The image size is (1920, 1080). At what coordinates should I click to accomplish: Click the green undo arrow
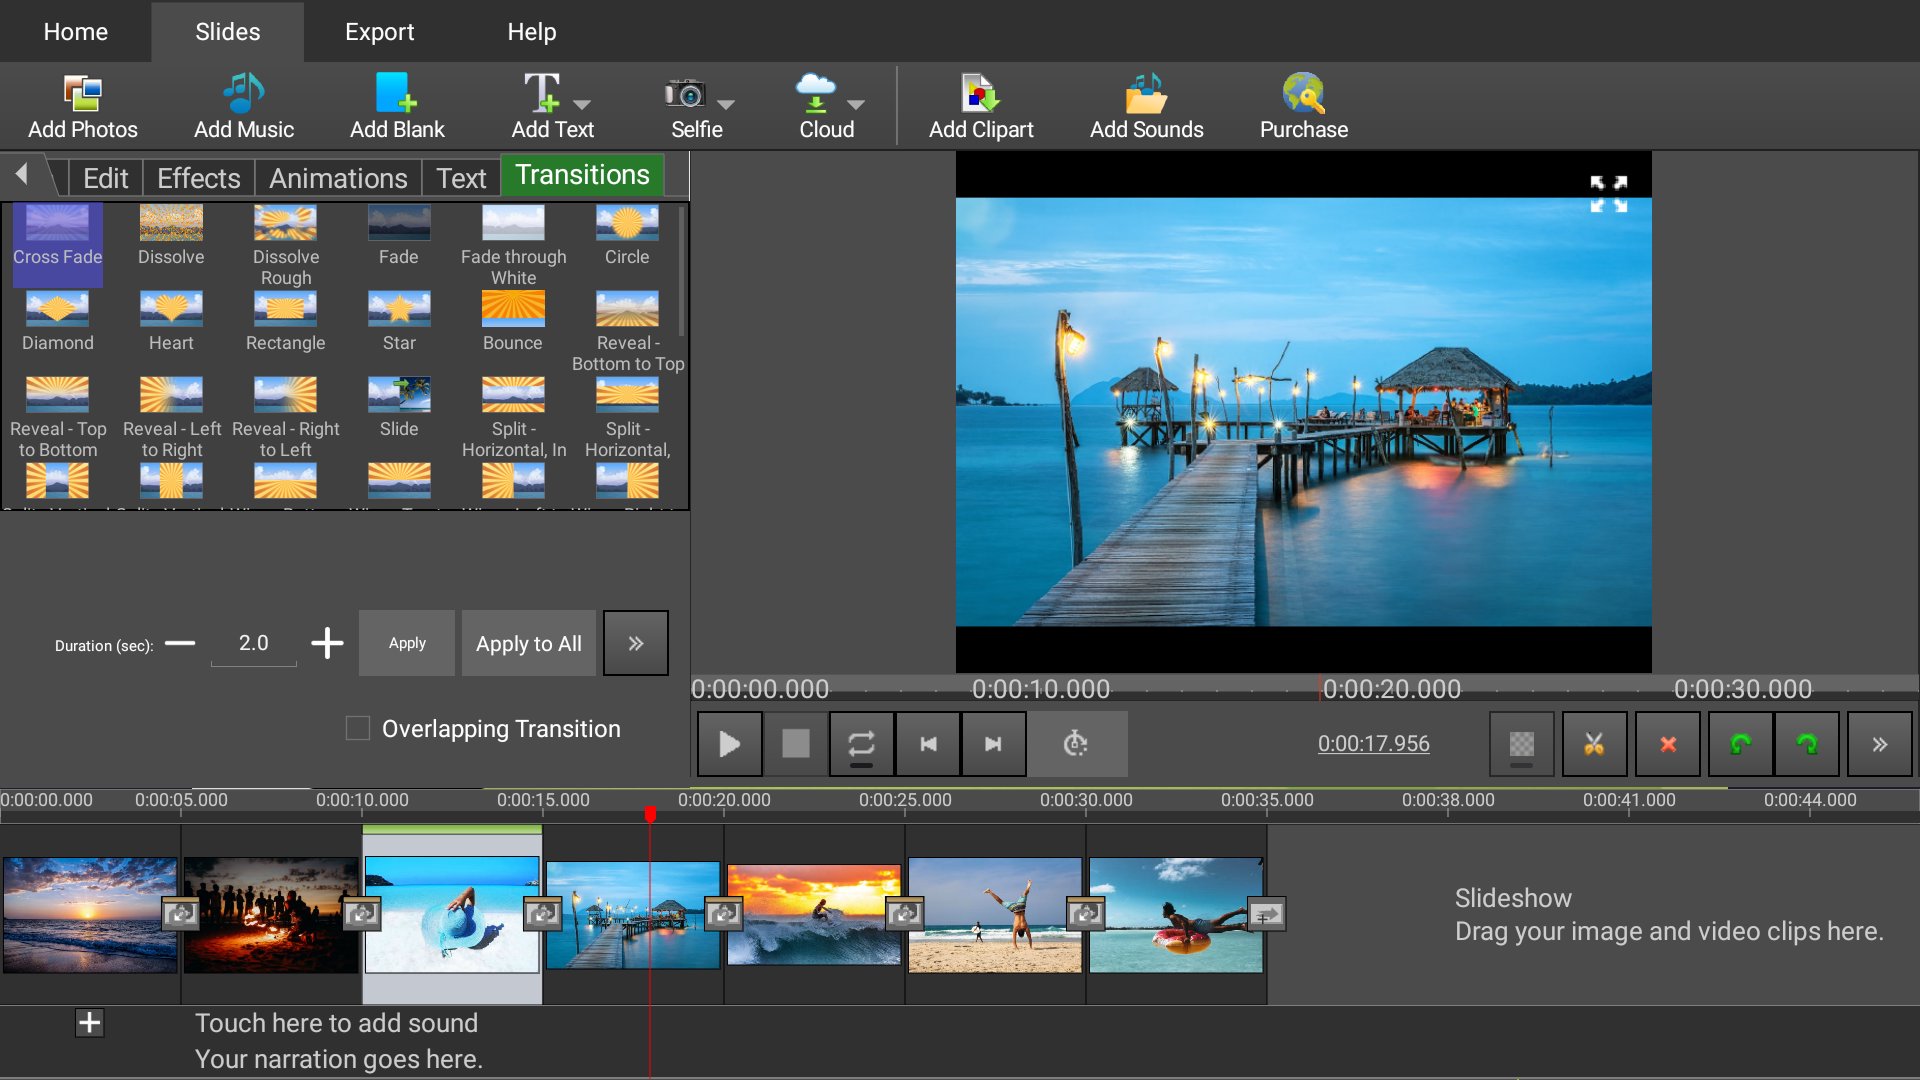pos(1740,744)
